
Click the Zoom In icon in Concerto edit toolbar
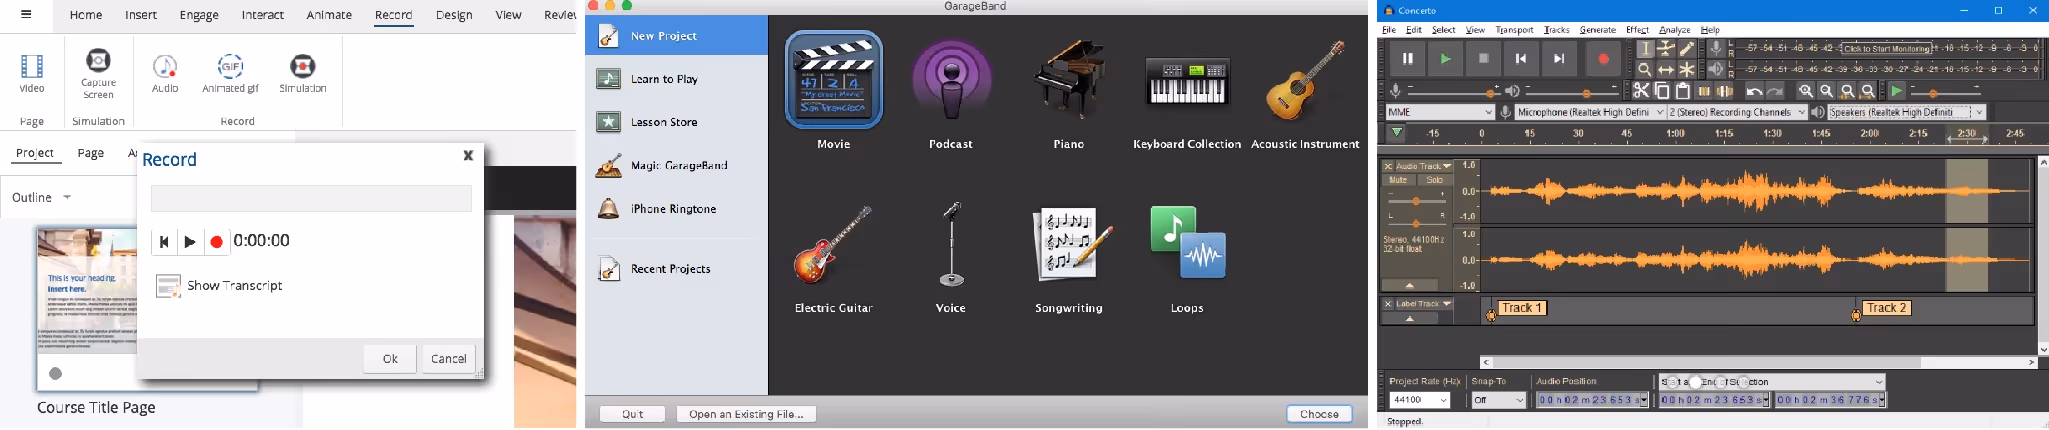tap(1806, 91)
